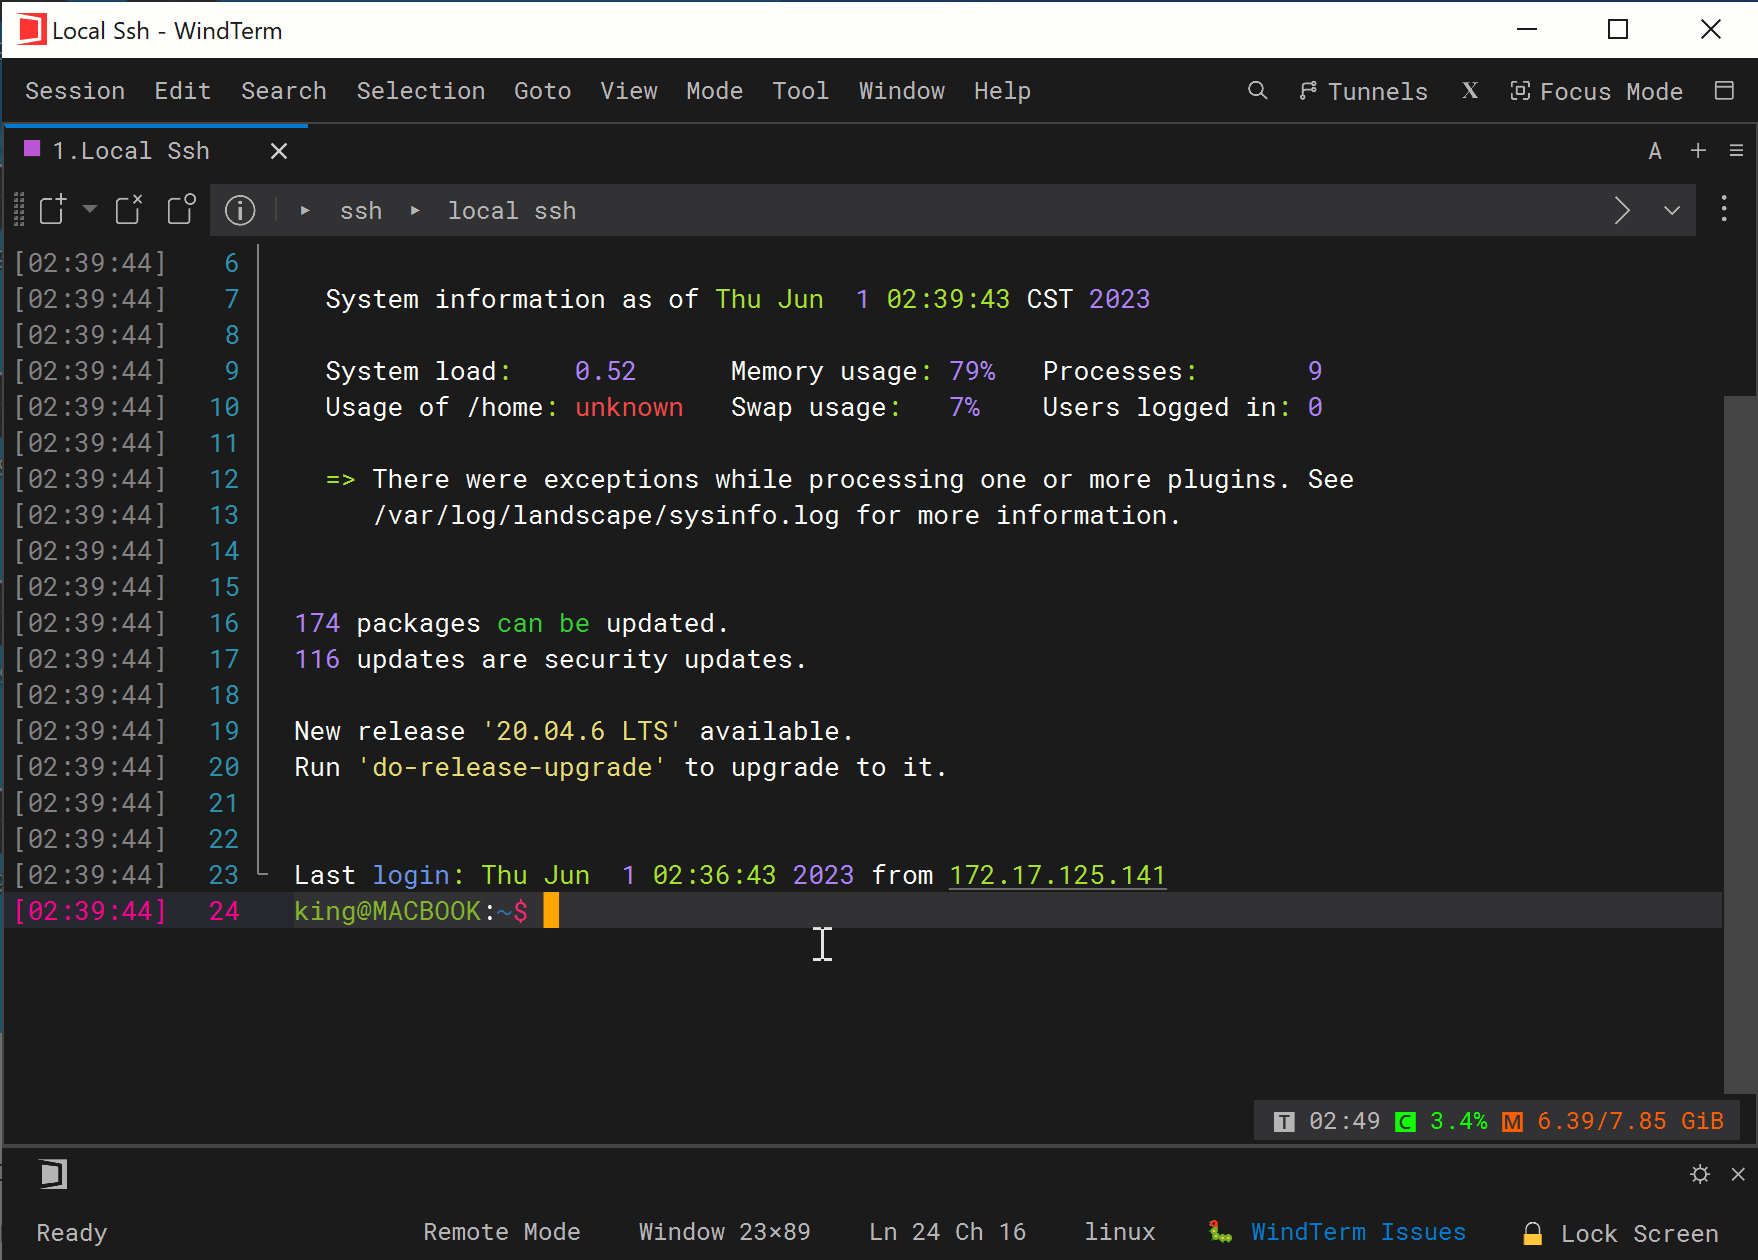The height and width of the screenshot is (1260, 1758).
Task: Click the bottom pane terminal icon
Action: click(x=54, y=1174)
